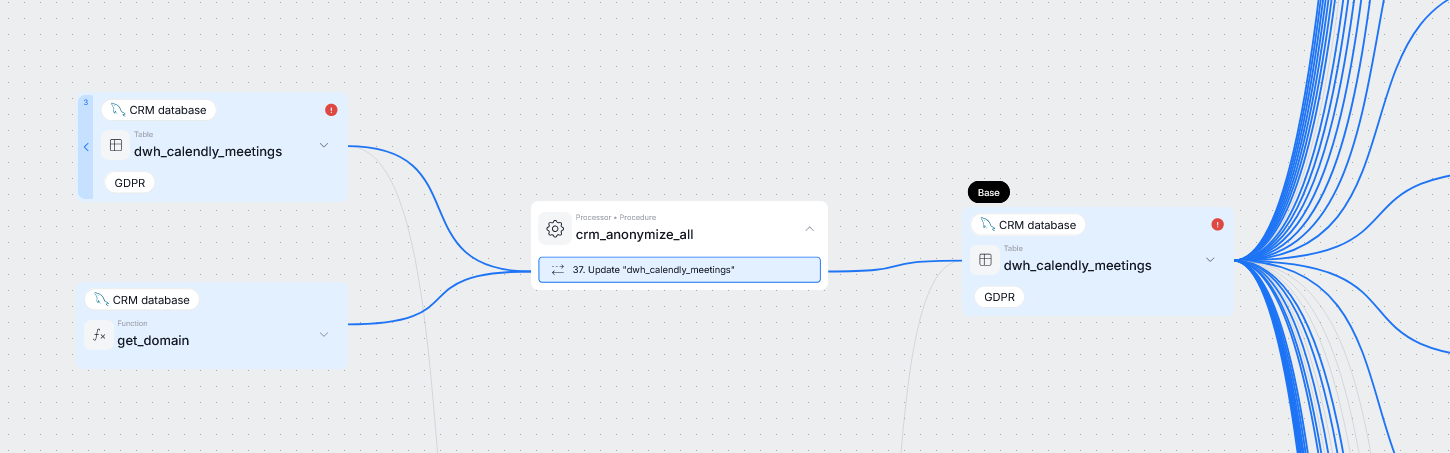Image resolution: width=1450 pixels, height=453 pixels.
Task: Click the arrows icon in the step 37 row
Action: pos(557,270)
